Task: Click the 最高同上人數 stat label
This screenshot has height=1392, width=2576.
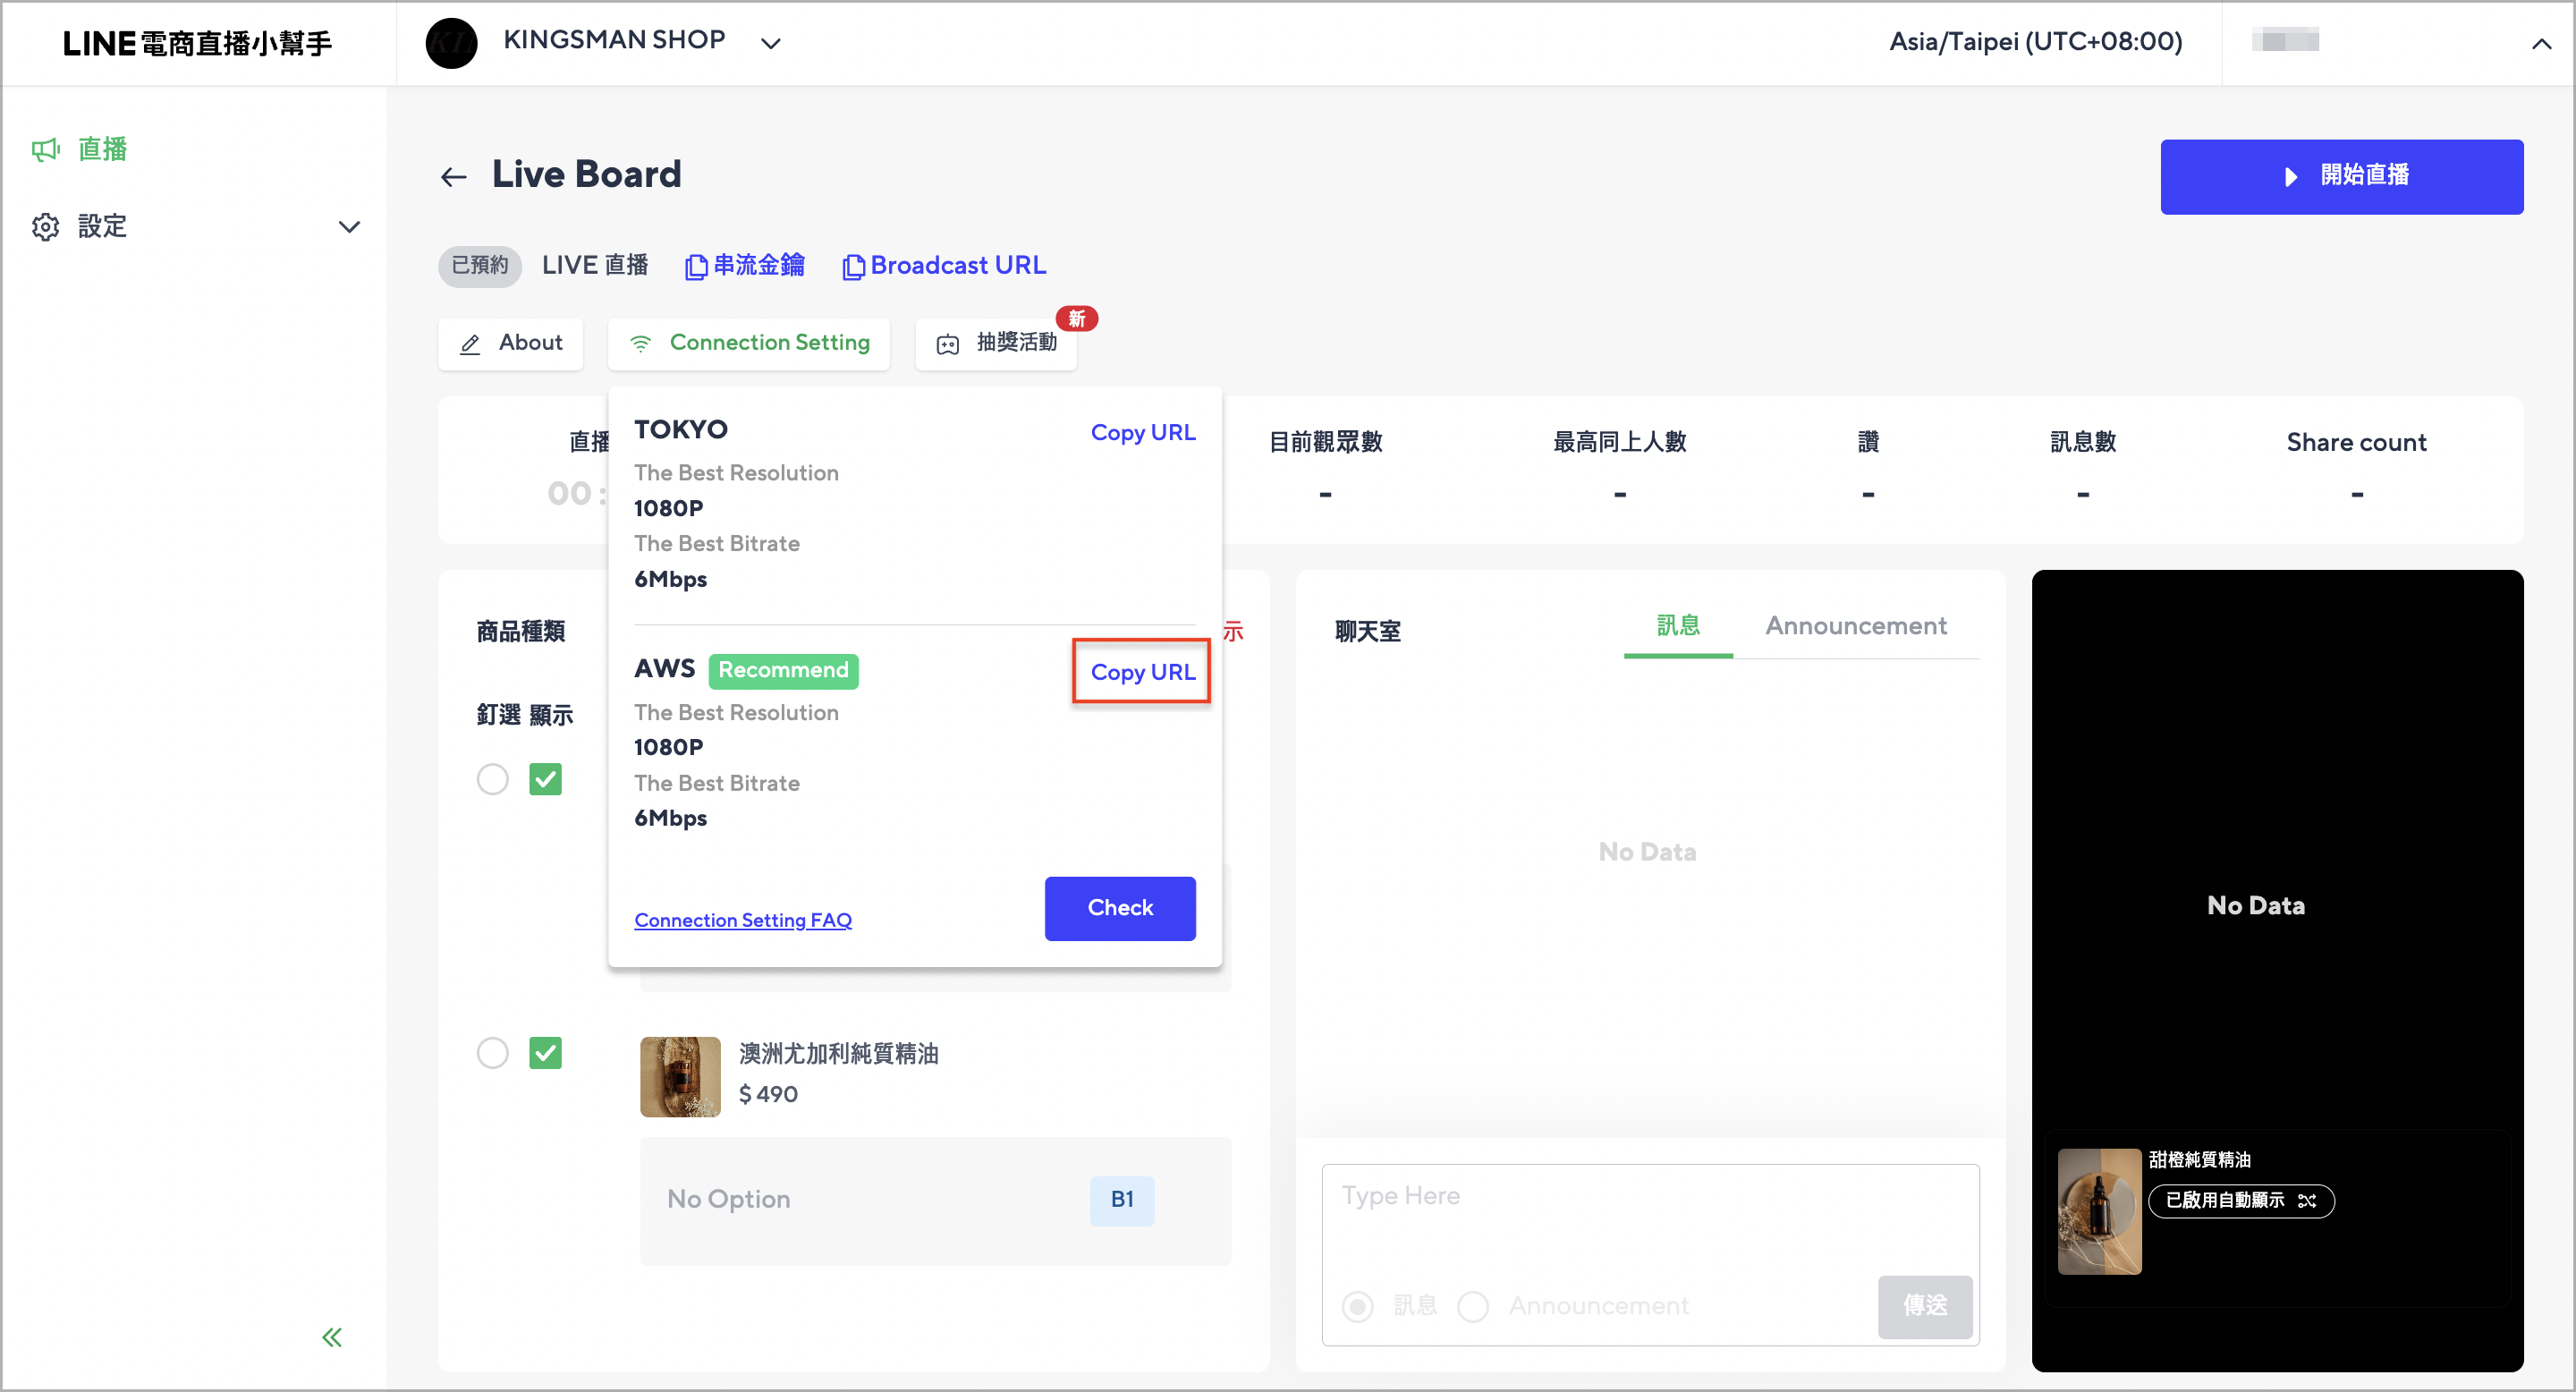Action: coord(1619,442)
